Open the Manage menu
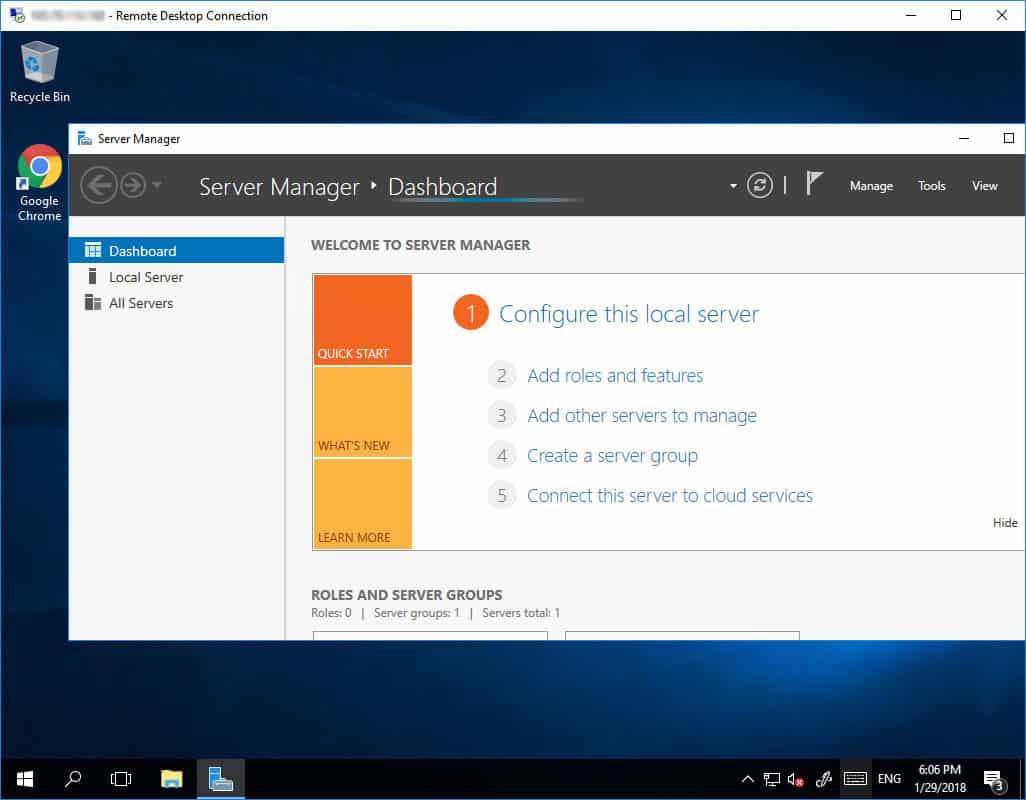This screenshot has height=800, width=1026. [x=871, y=186]
